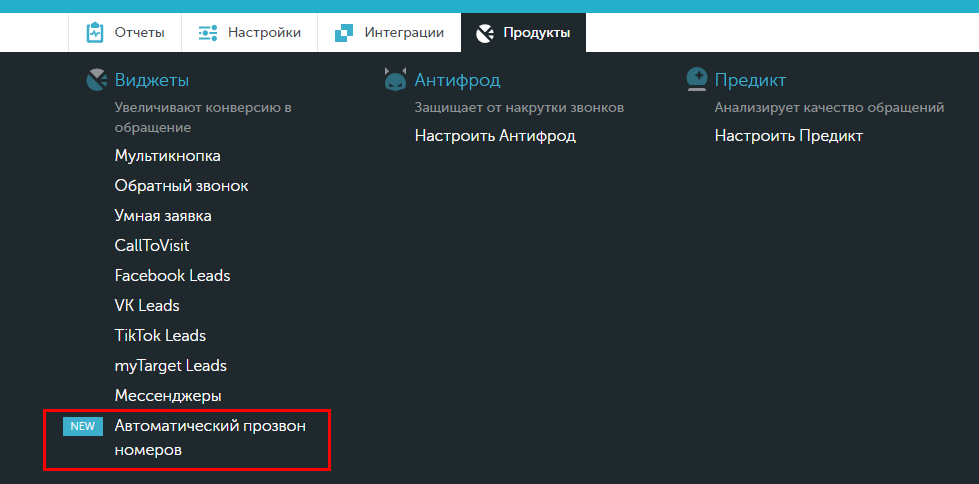Open the Интеграции tab
The image size is (979, 484).
point(390,32)
